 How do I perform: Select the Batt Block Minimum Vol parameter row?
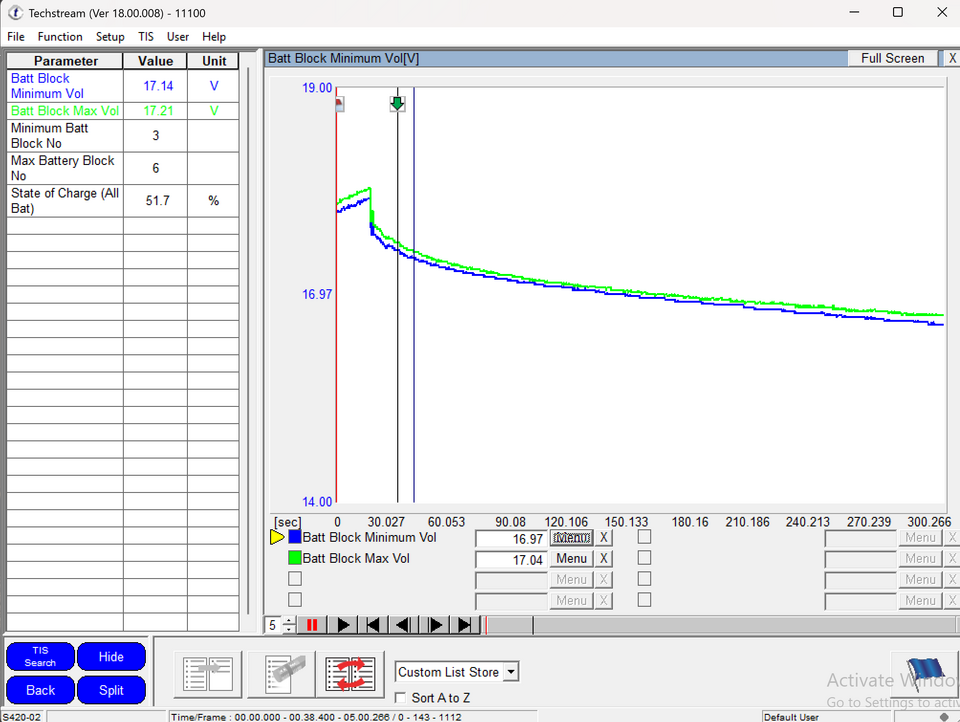[123, 86]
